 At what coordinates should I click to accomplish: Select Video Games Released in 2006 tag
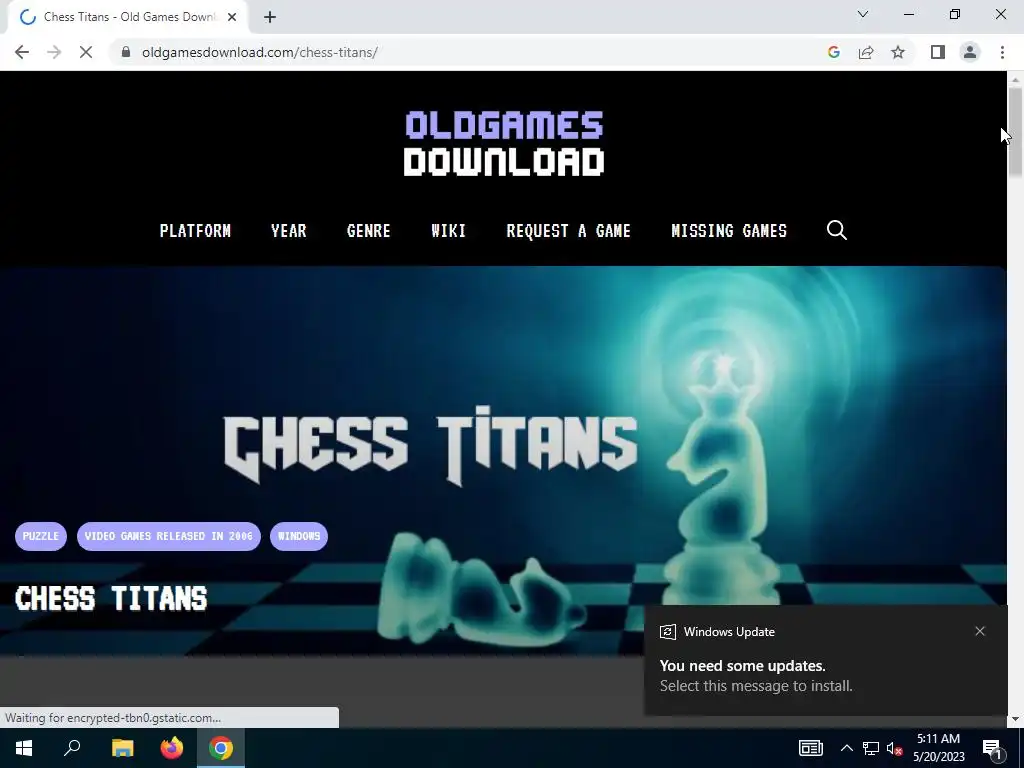tap(168, 536)
